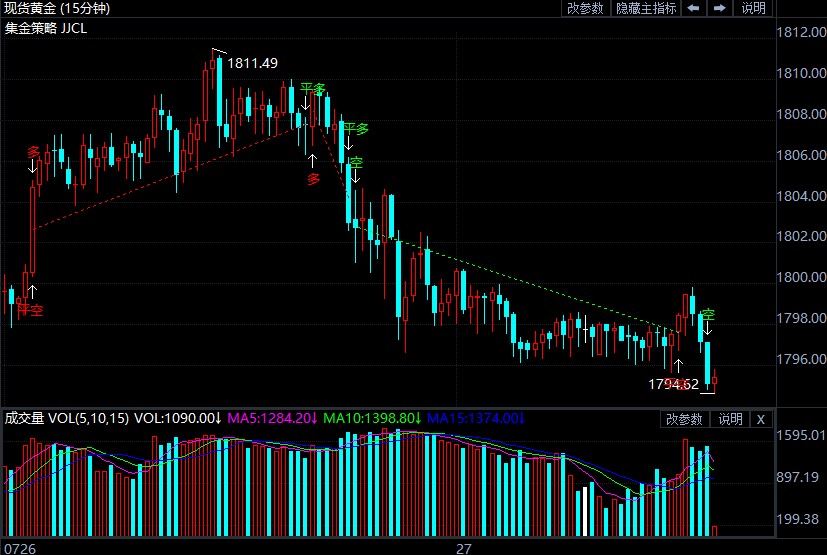
Task: Click the 1794.62 low price label
Action: click(674, 384)
